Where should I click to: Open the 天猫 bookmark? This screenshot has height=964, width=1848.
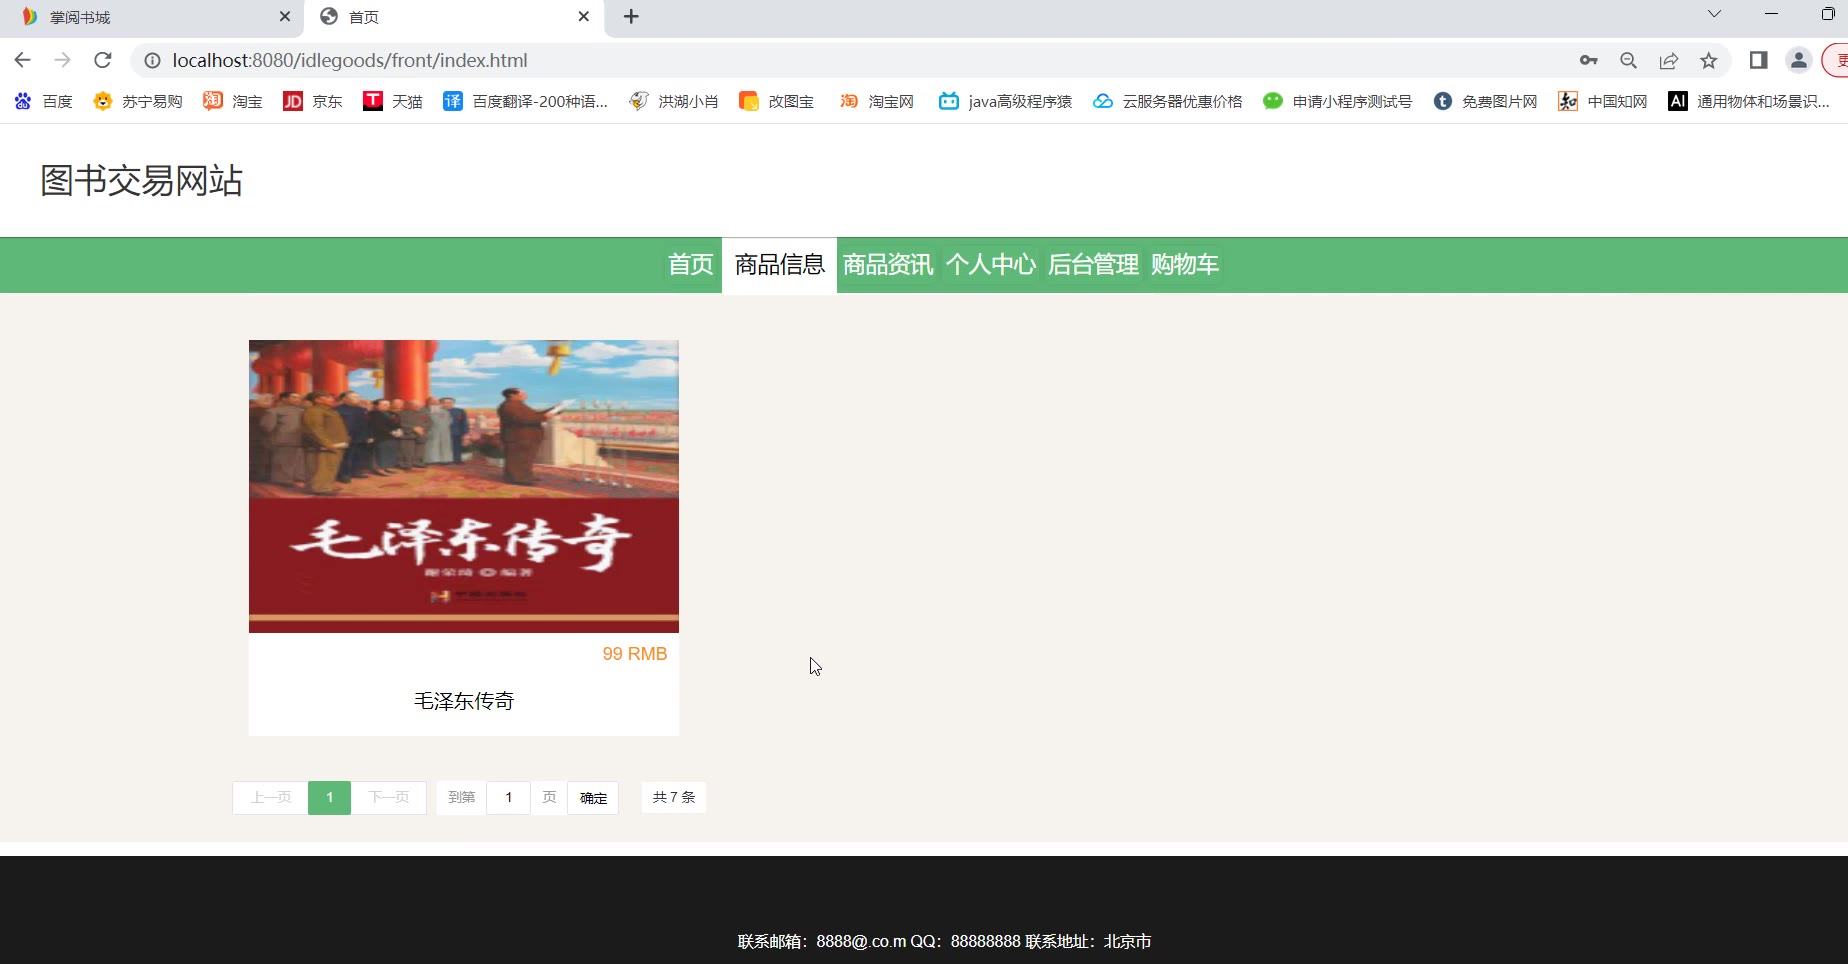pyautogui.click(x=393, y=101)
